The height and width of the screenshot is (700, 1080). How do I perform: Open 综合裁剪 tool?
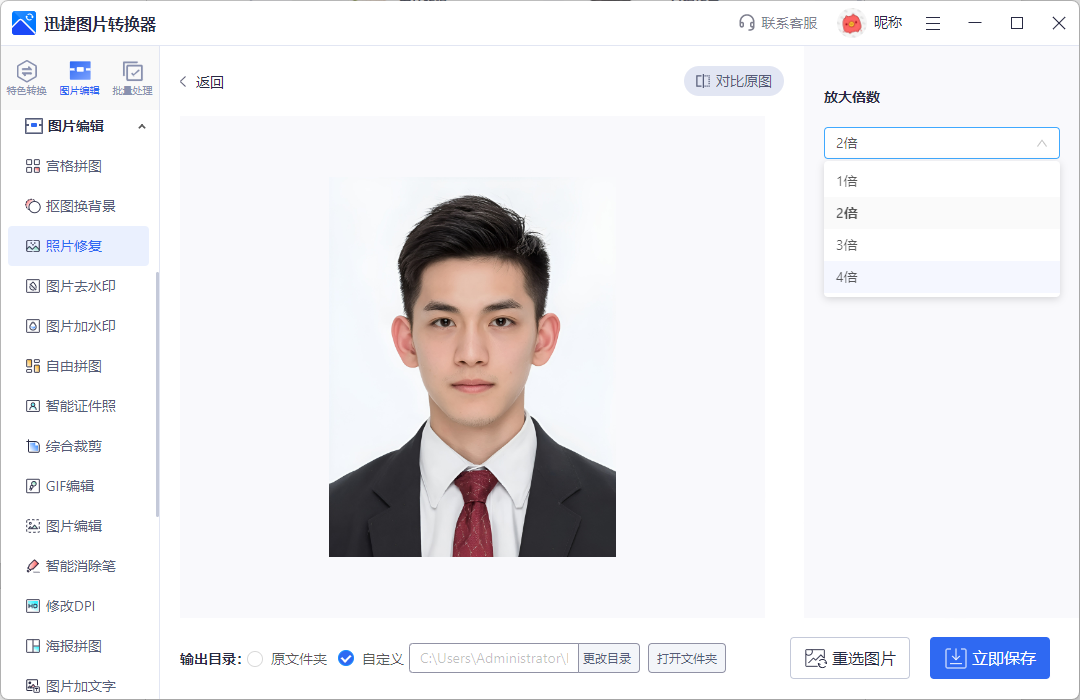[79, 446]
